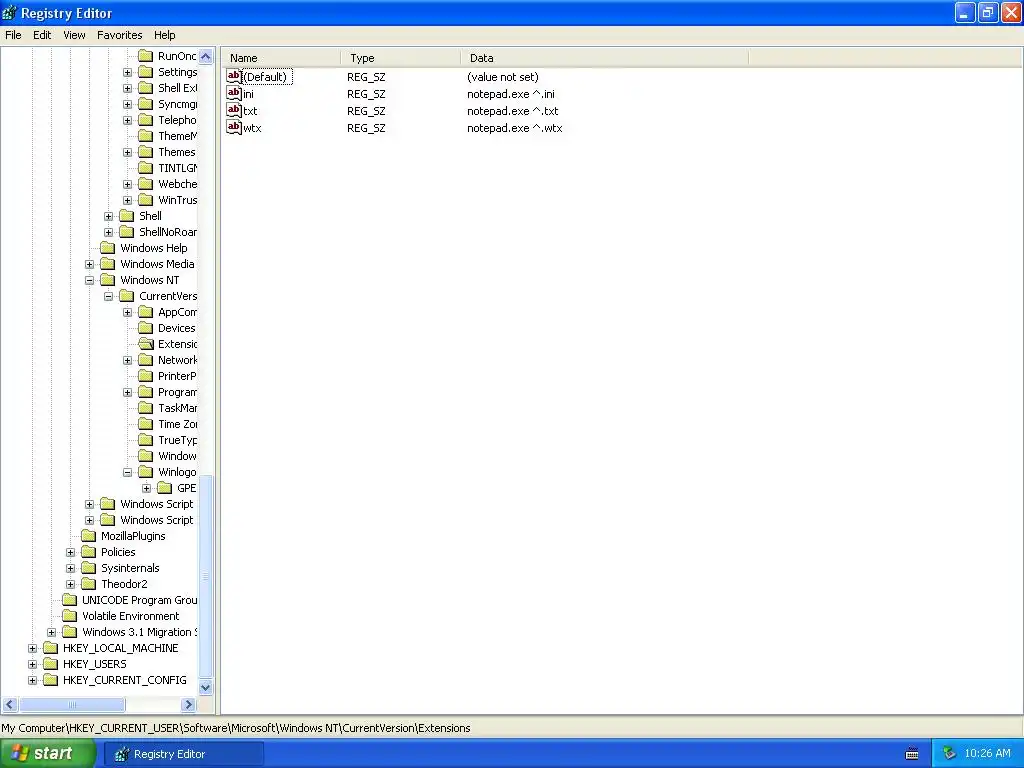The image size is (1024, 768).
Task: Expand the GPE tree node
Action: click(146, 488)
